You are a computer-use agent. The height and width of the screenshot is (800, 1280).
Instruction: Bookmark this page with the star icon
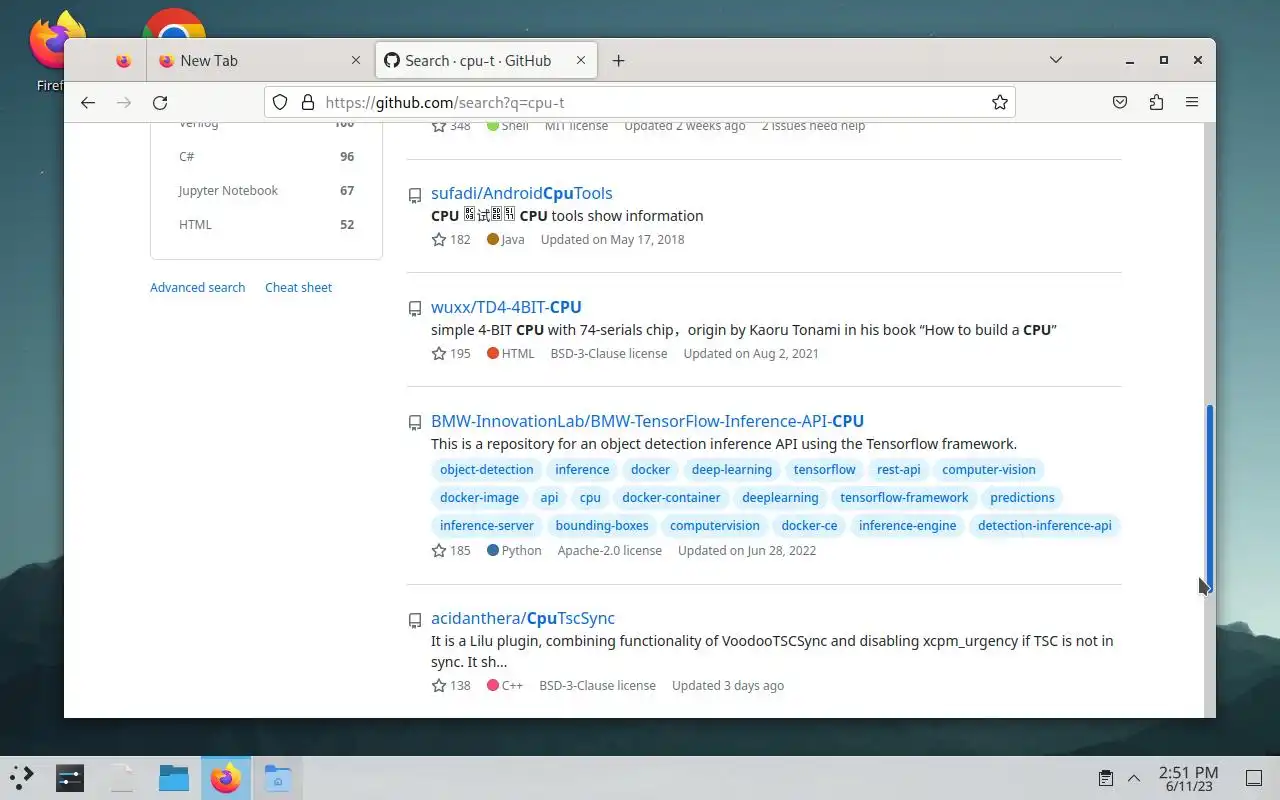coord(999,102)
